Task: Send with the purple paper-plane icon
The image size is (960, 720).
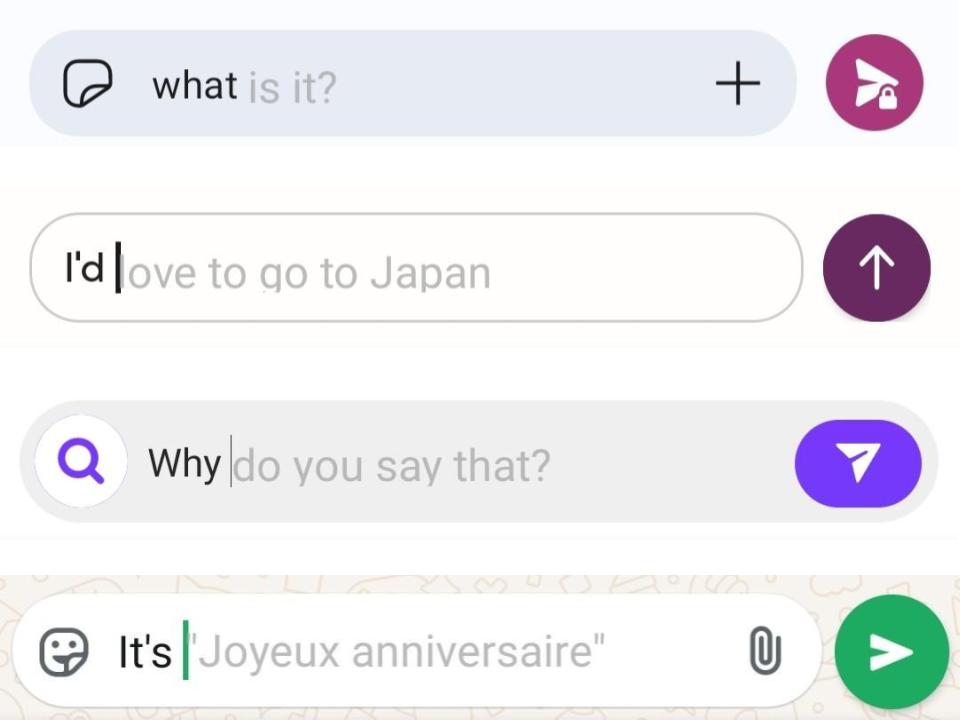Action: (x=858, y=463)
